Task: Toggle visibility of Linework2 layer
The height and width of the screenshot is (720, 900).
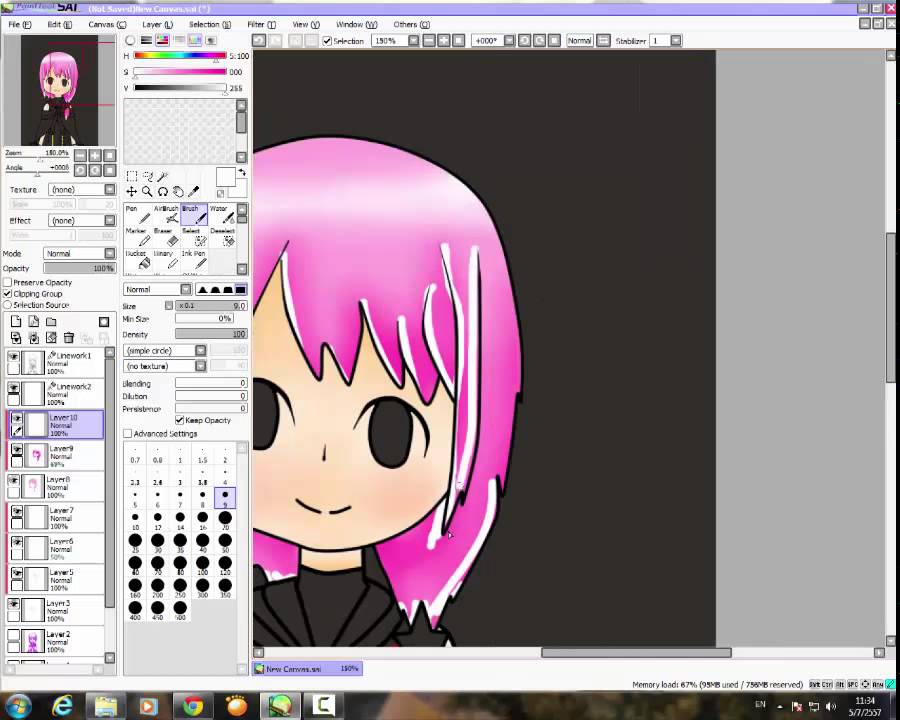Action: [13, 388]
